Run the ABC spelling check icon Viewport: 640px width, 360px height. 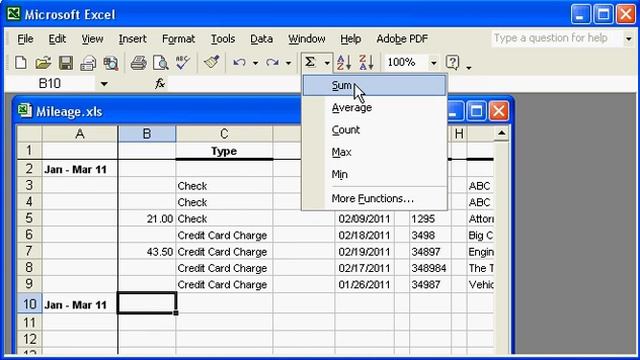(182, 63)
